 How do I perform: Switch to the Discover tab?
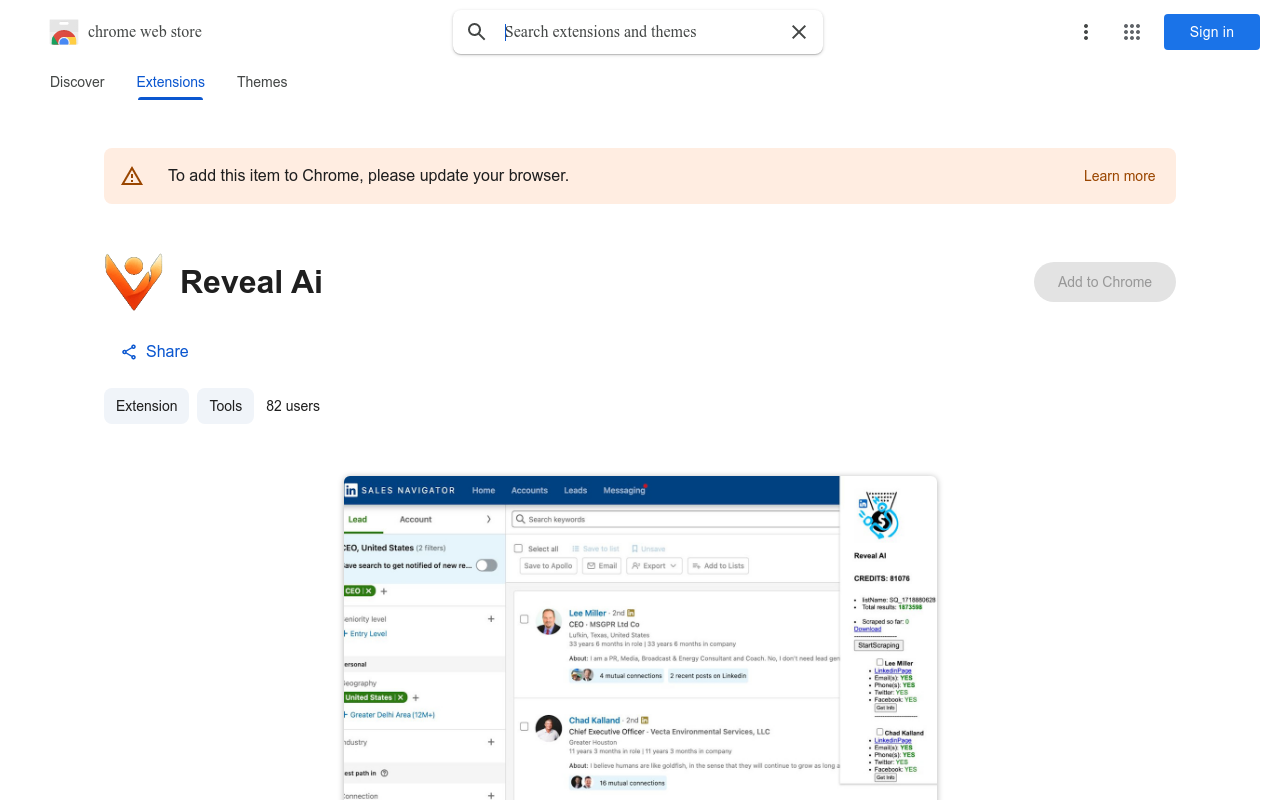[77, 82]
